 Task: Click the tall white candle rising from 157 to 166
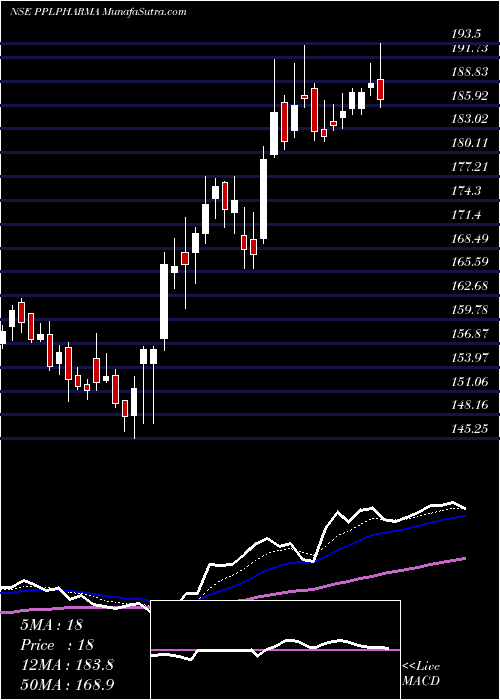point(164,301)
